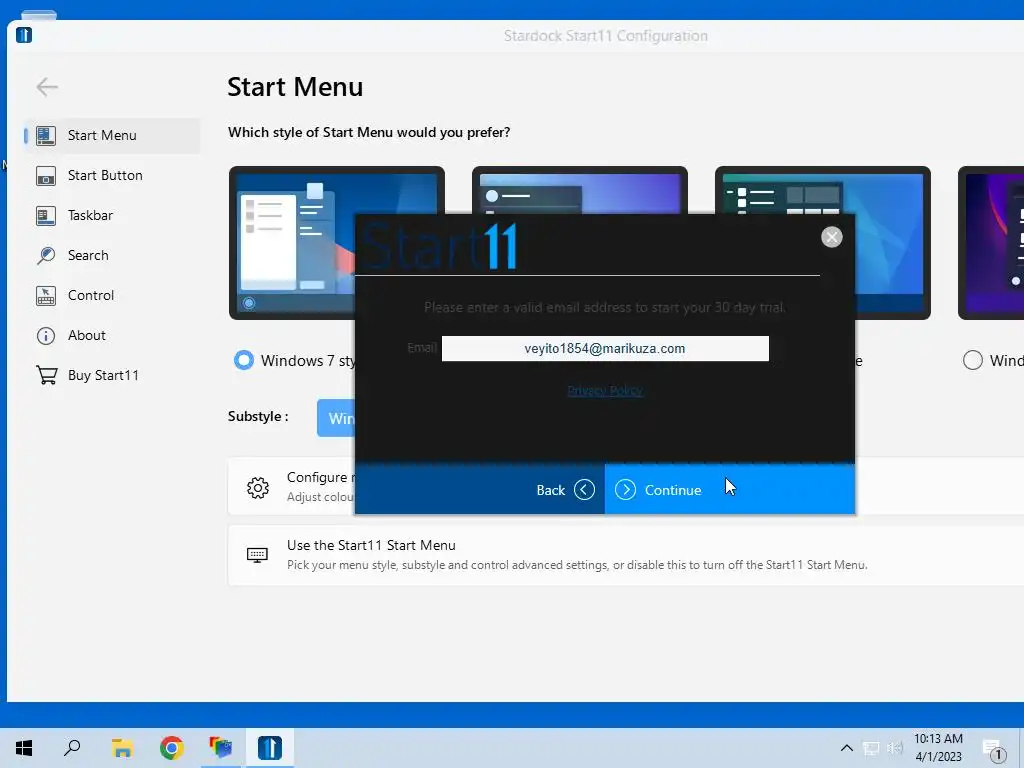The height and width of the screenshot is (768, 1024).
Task: Show hidden system tray icons
Action: pos(846,748)
